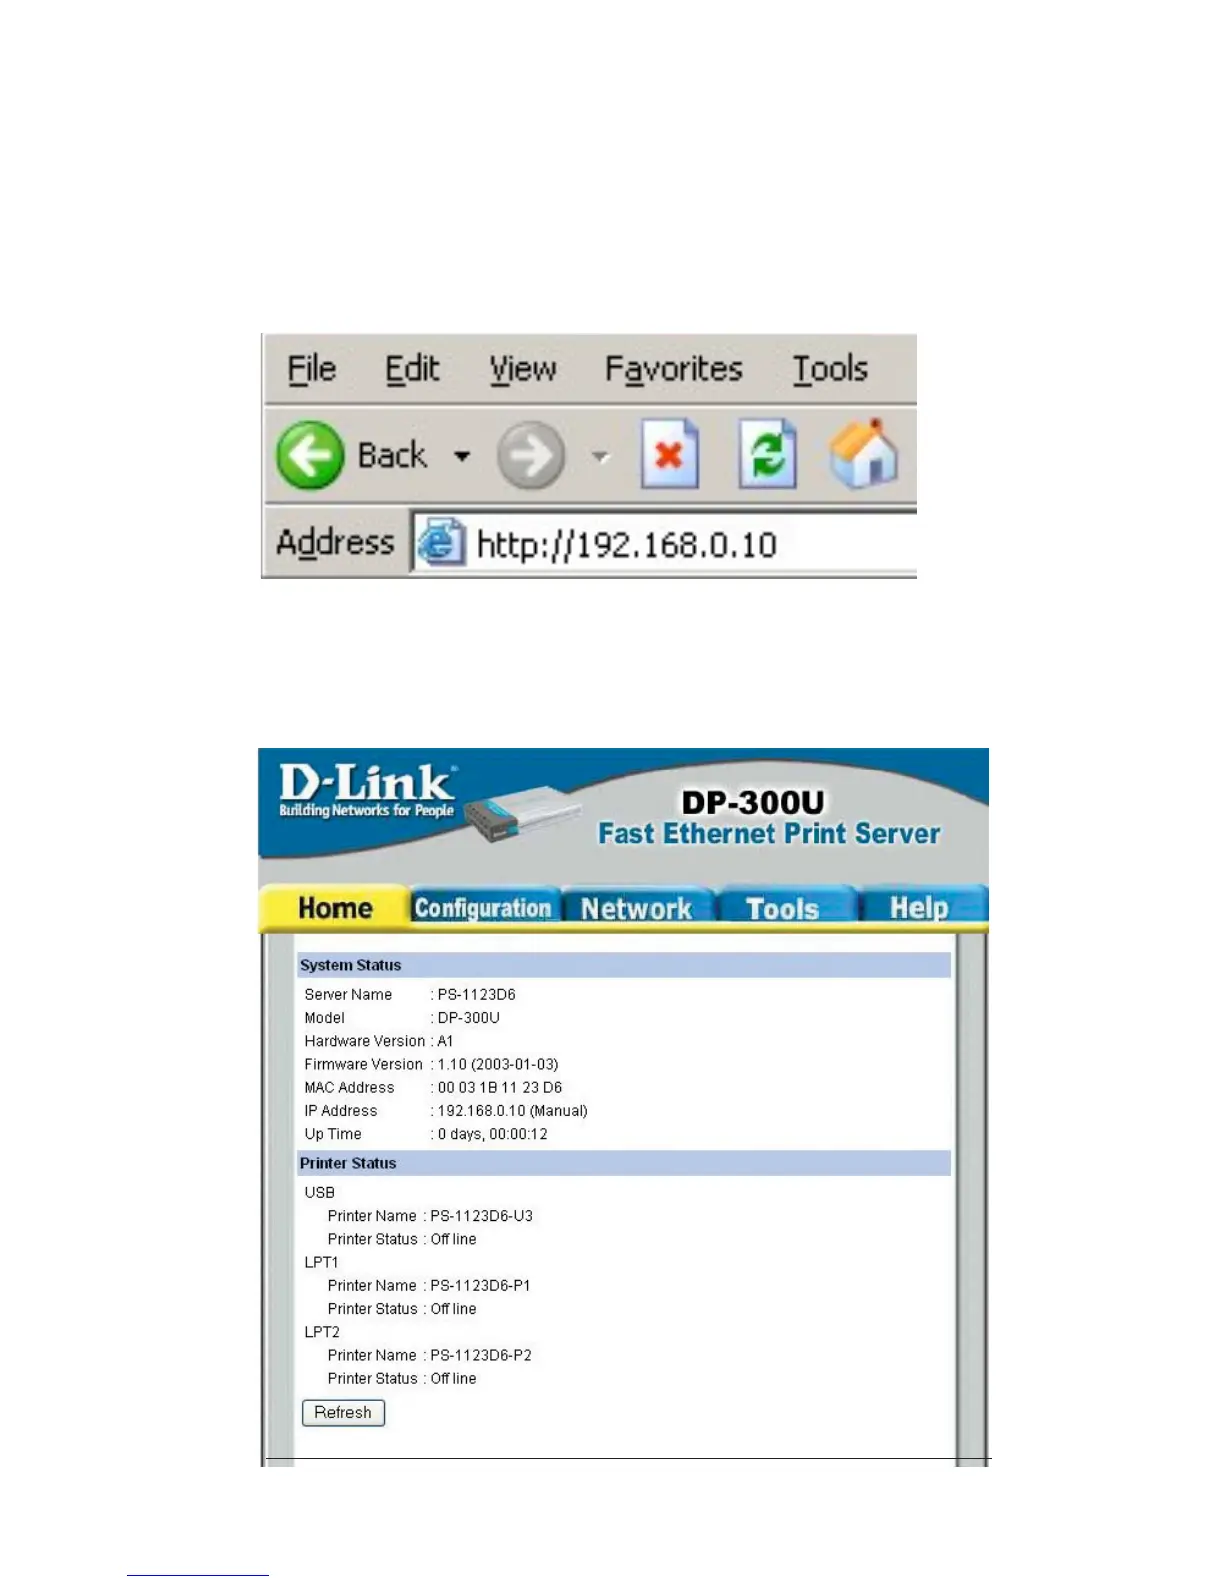Click the green Back arrow icon
This screenshot has height=1584, width=1224.
[310, 455]
